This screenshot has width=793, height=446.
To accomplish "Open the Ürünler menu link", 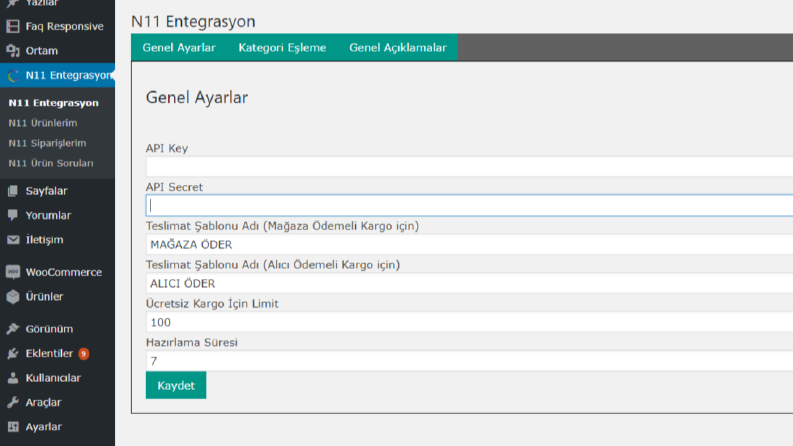I will pos(45,296).
